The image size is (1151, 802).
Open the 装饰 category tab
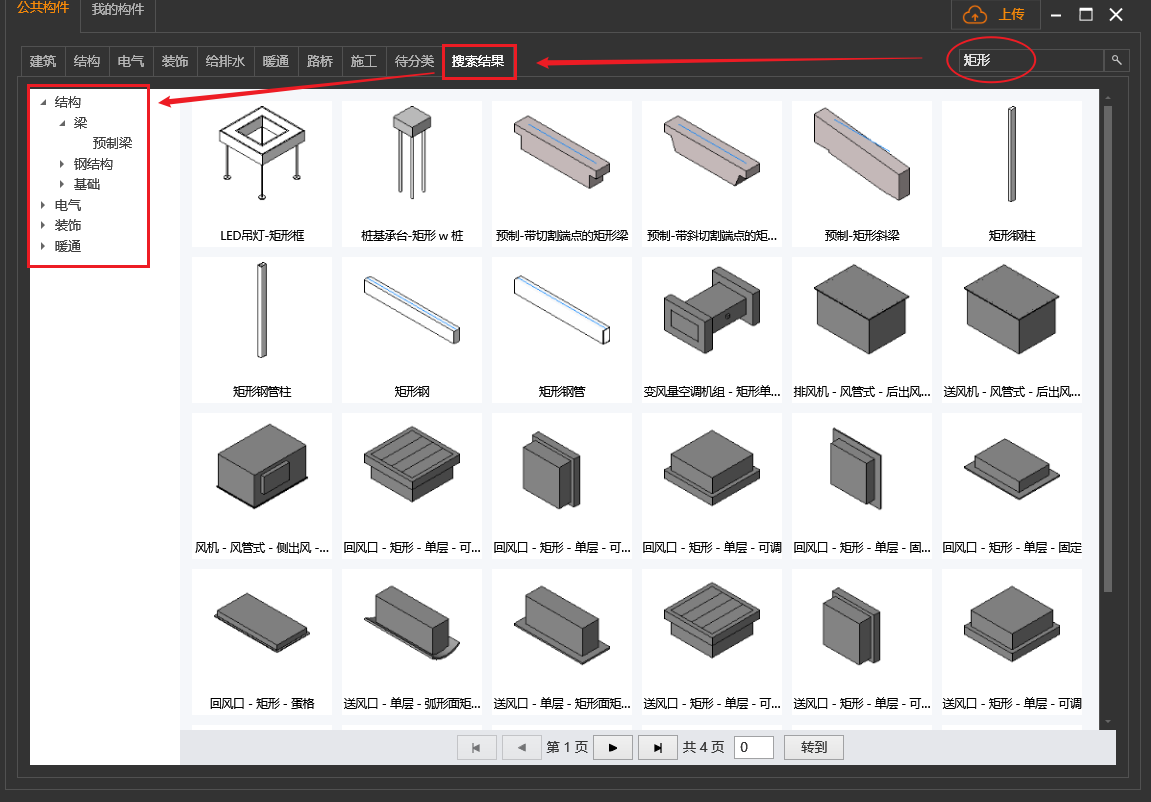(x=175, y=61)
